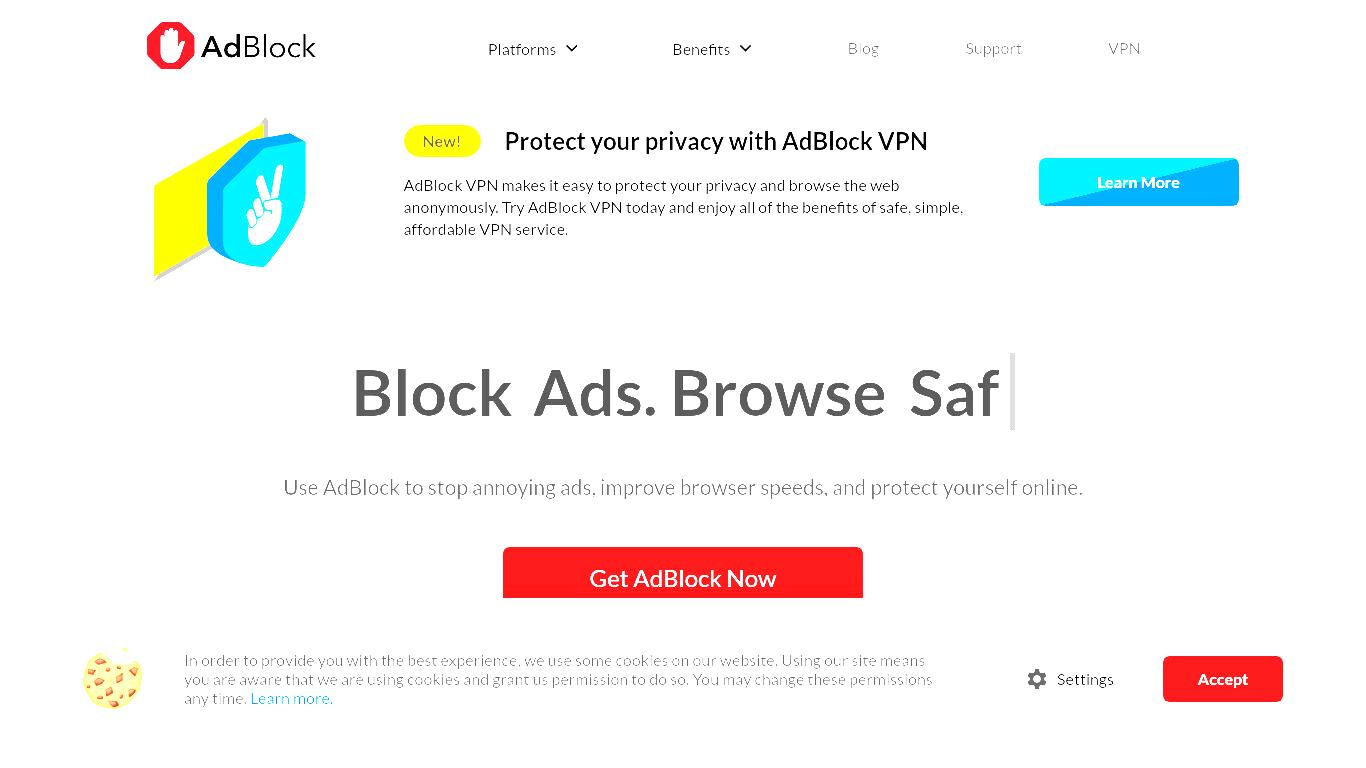1366x768 pixels.
Task: Expand the Platforms dropdown chevron
Action: [572, 48]
